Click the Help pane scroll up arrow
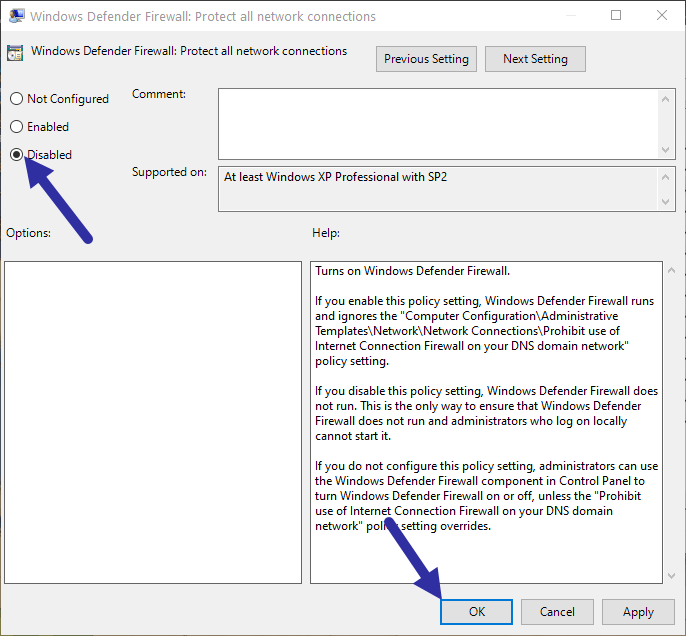Viewport: 686px width, 636px height. (x=671, y=270)
